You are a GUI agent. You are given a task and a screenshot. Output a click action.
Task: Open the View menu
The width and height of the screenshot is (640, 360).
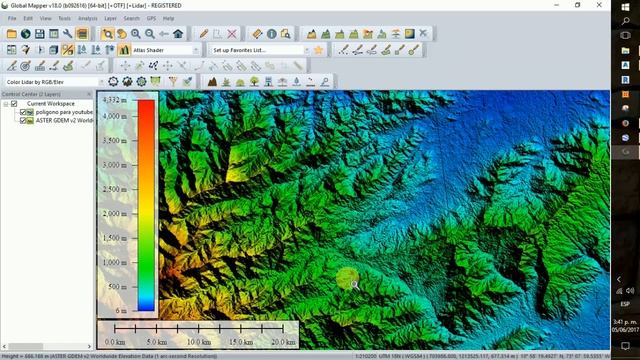coord(45,18)
